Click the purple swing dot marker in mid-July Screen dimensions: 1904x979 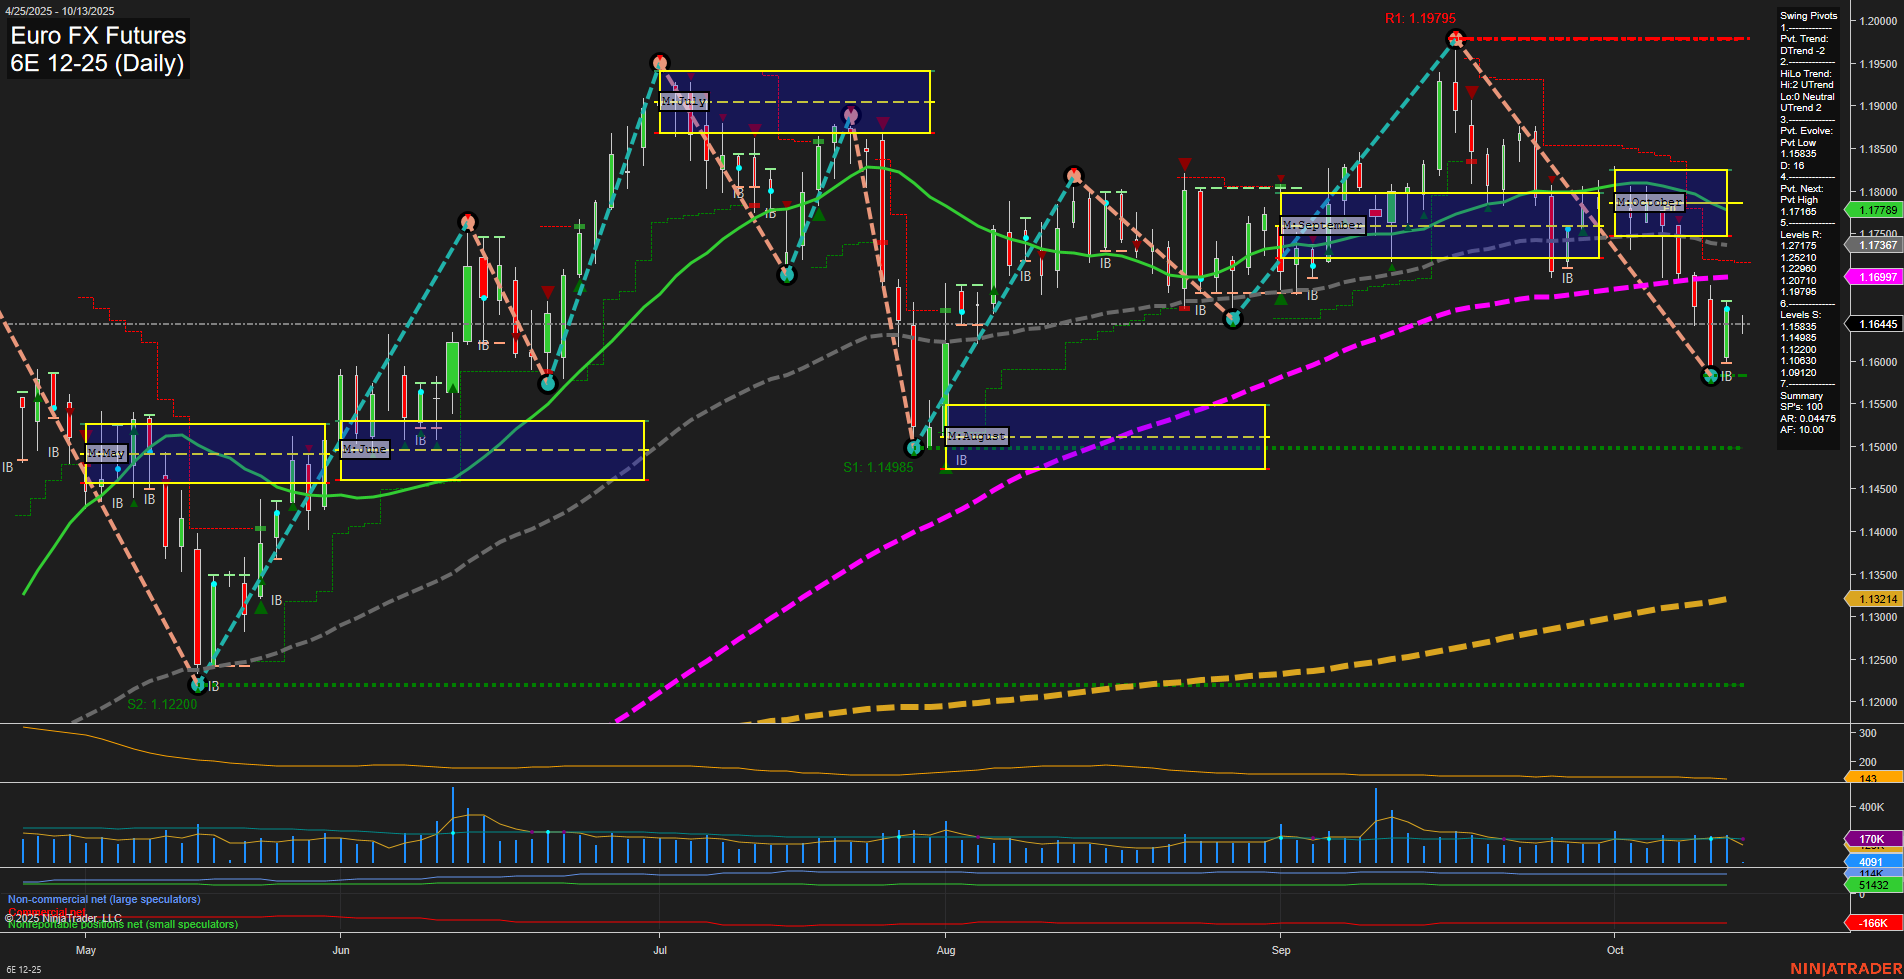[851, 115]
